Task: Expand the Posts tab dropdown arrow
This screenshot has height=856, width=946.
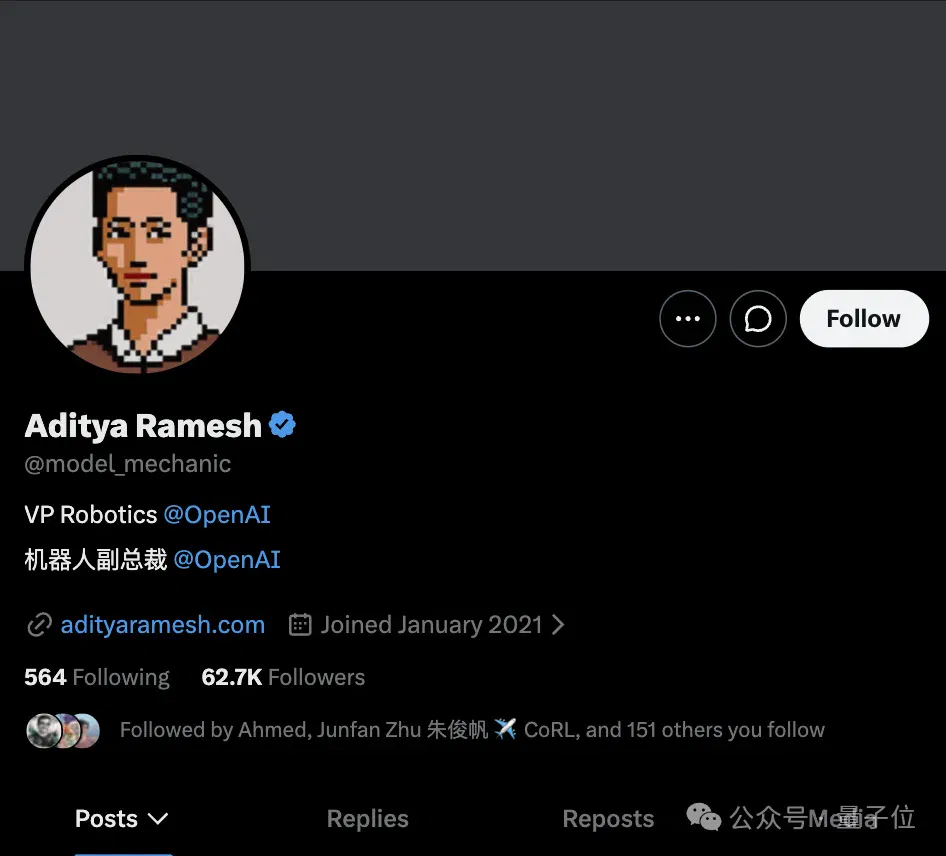Action: pos(158,819)
